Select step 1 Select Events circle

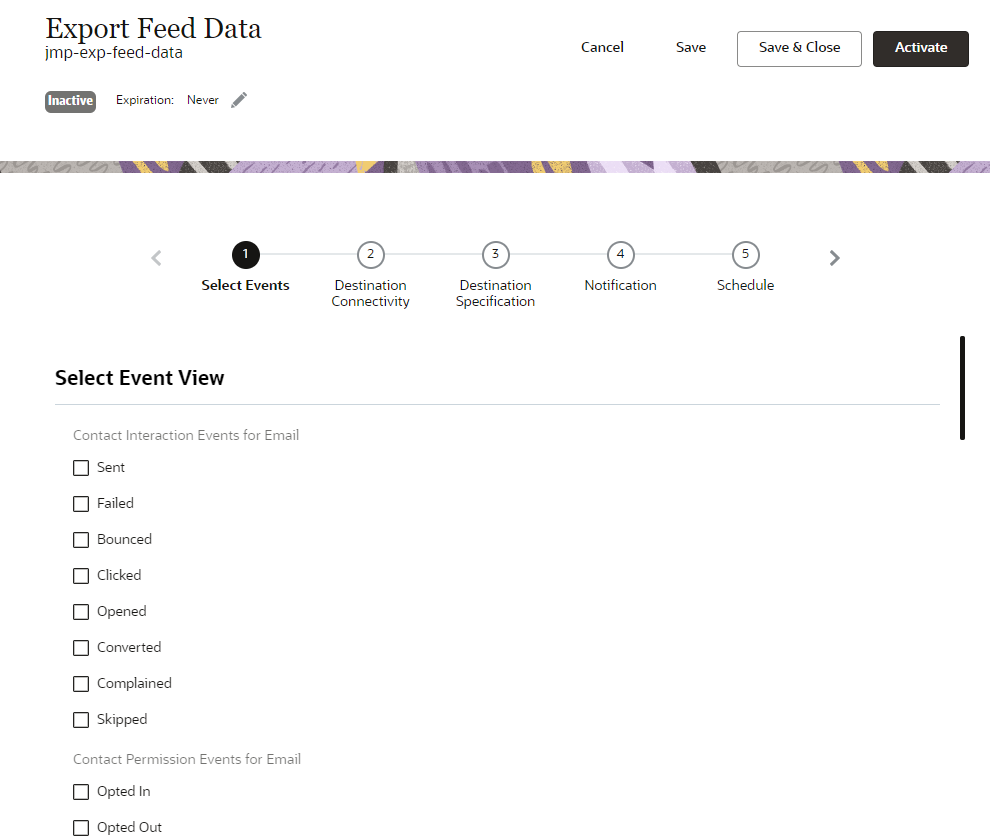coord(245,255)
